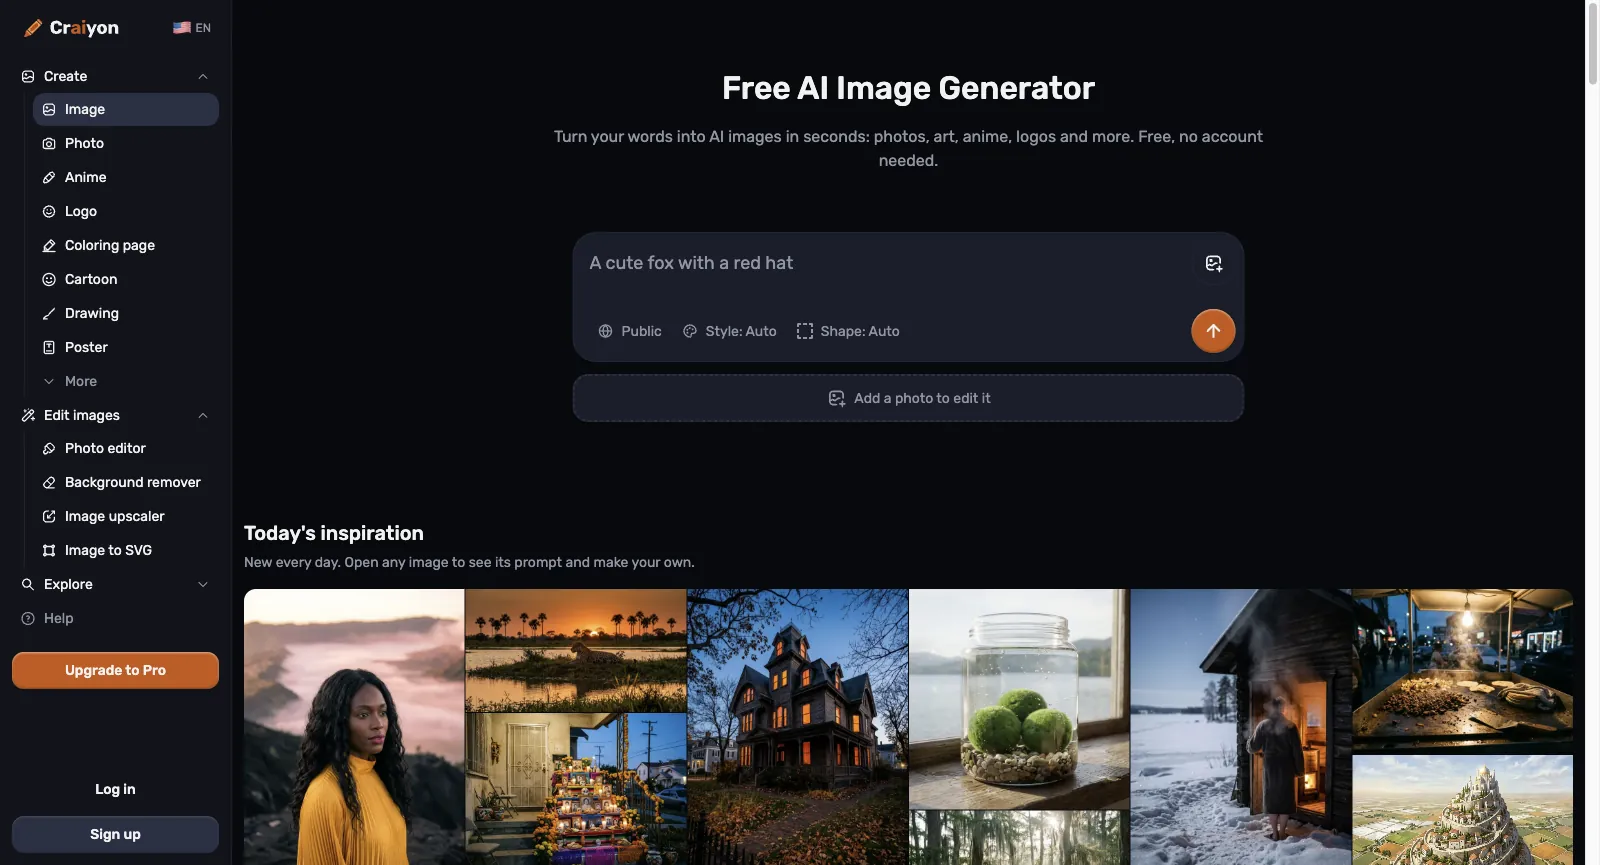Click the Background remover eraser icon
Viewport: 1600px width, 865px height.
49,483
